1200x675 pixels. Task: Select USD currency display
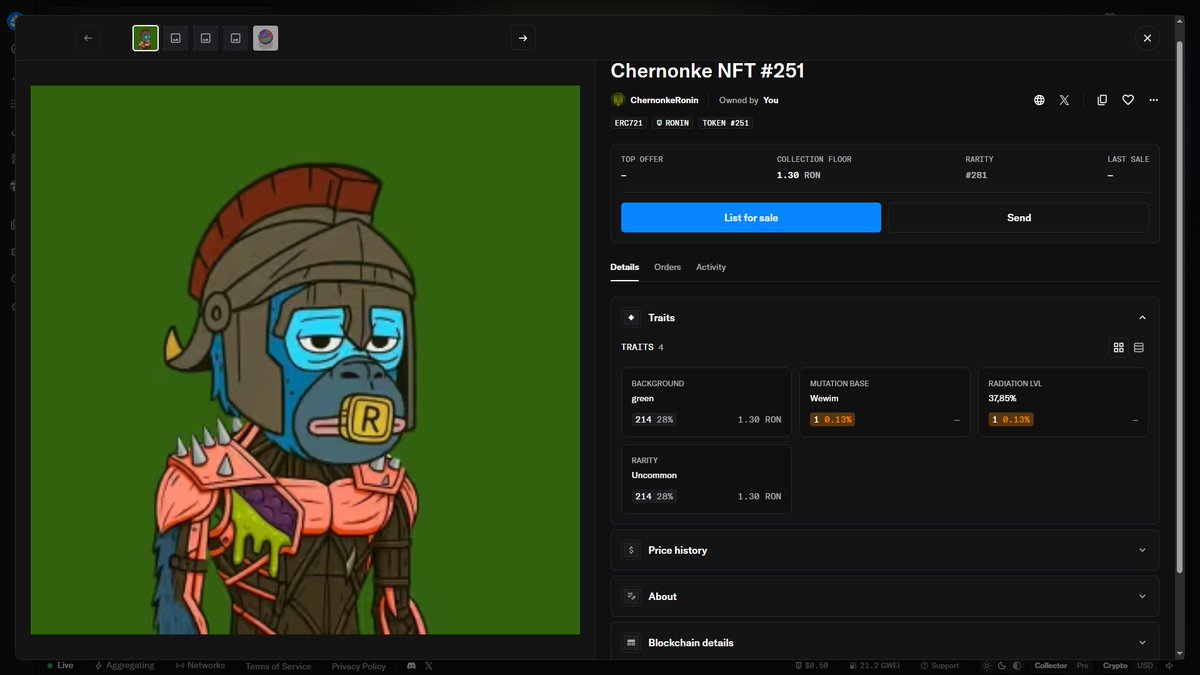point(1145,665)
